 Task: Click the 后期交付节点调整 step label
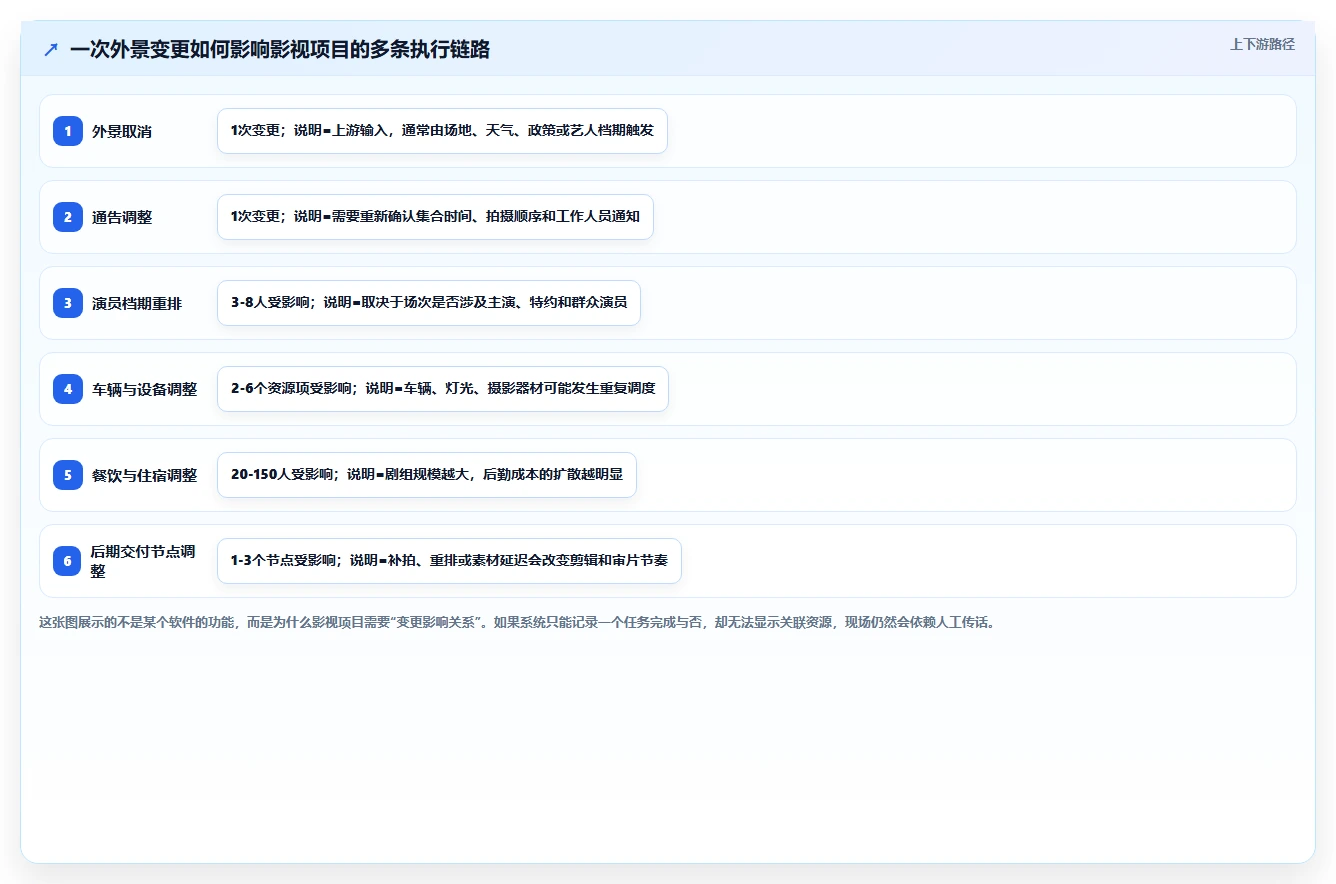coord(144,561)
